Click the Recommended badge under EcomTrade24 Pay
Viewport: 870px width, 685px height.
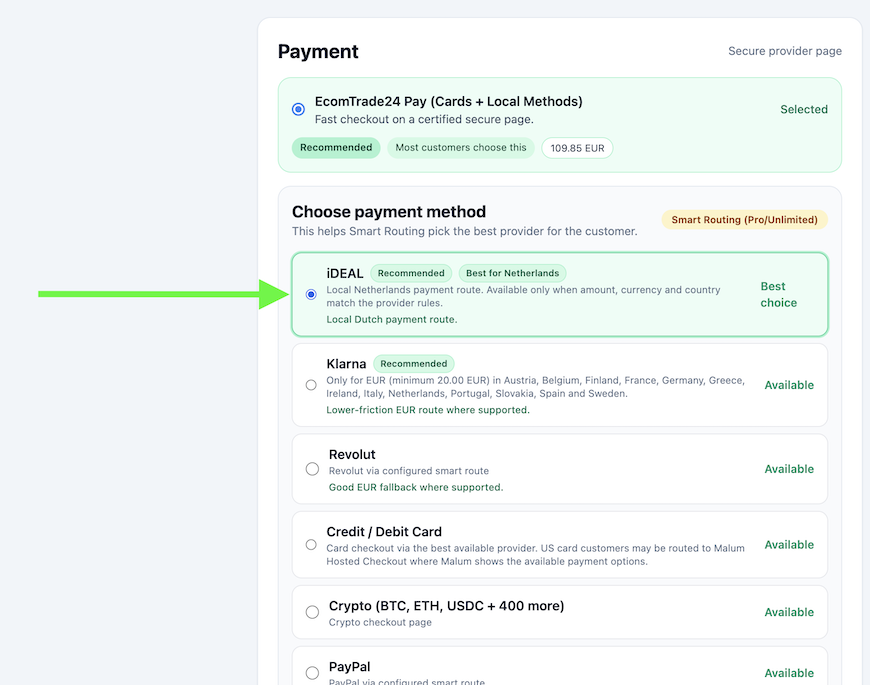point(336,148)
